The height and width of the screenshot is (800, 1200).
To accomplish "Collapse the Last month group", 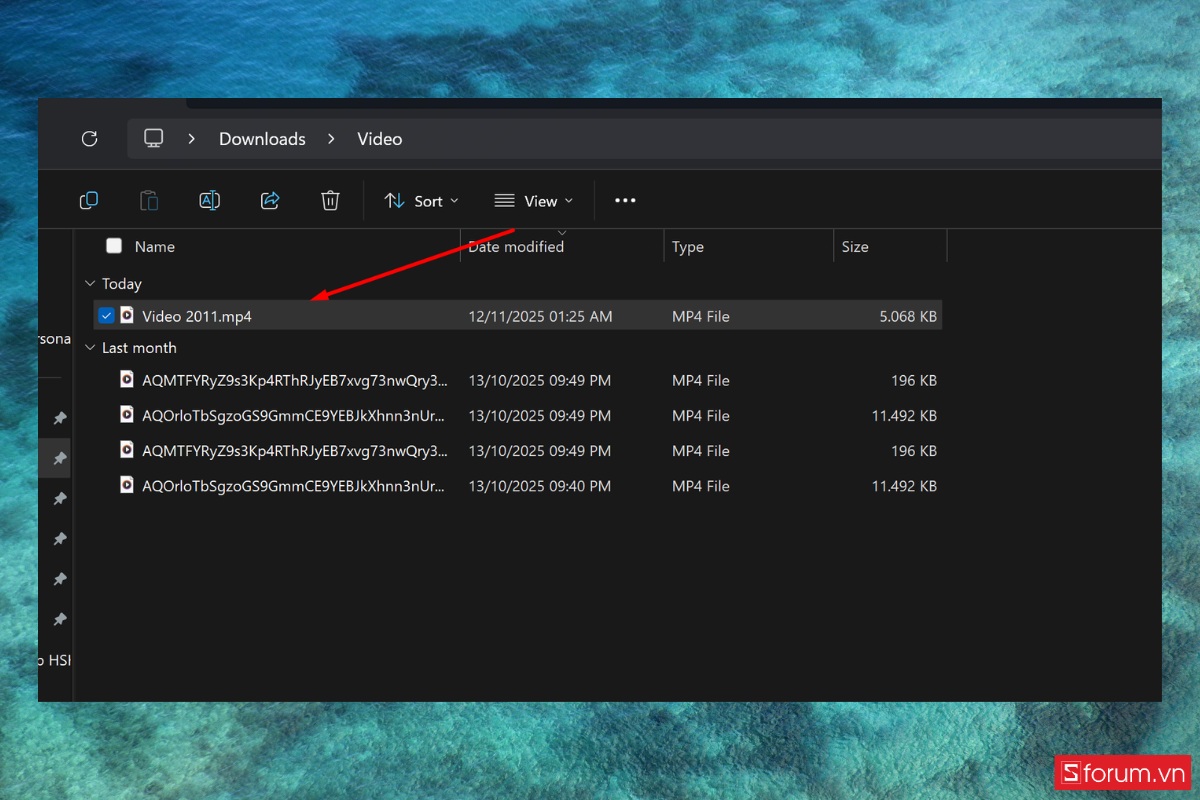I will (90, 348).
